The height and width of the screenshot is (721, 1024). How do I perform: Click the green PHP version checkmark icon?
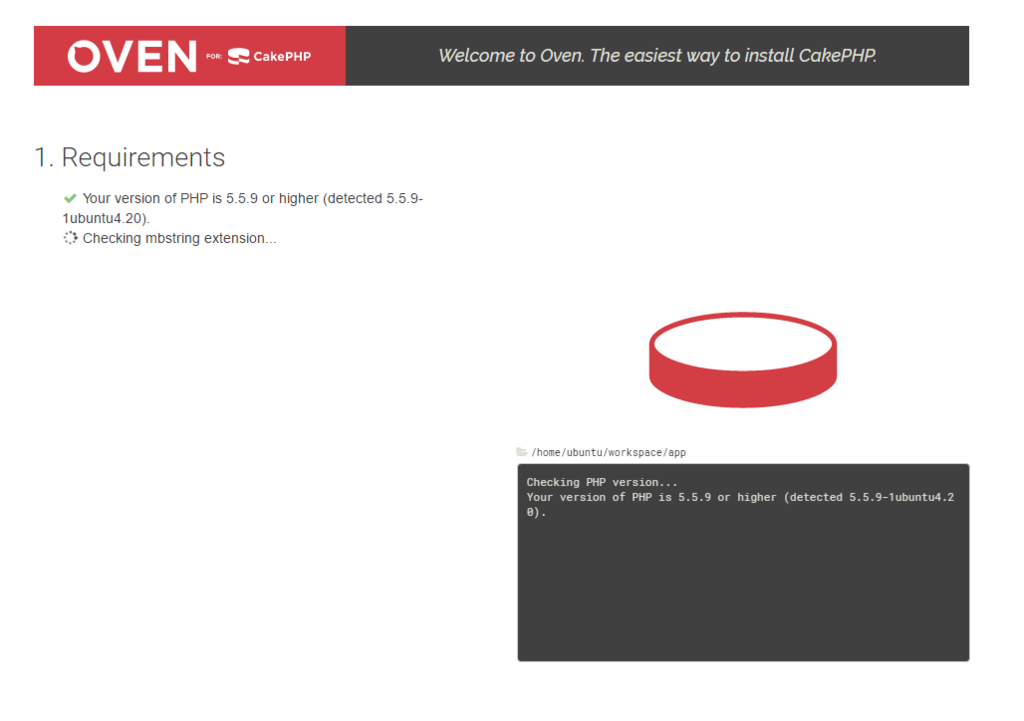click(x=70, y=198)
